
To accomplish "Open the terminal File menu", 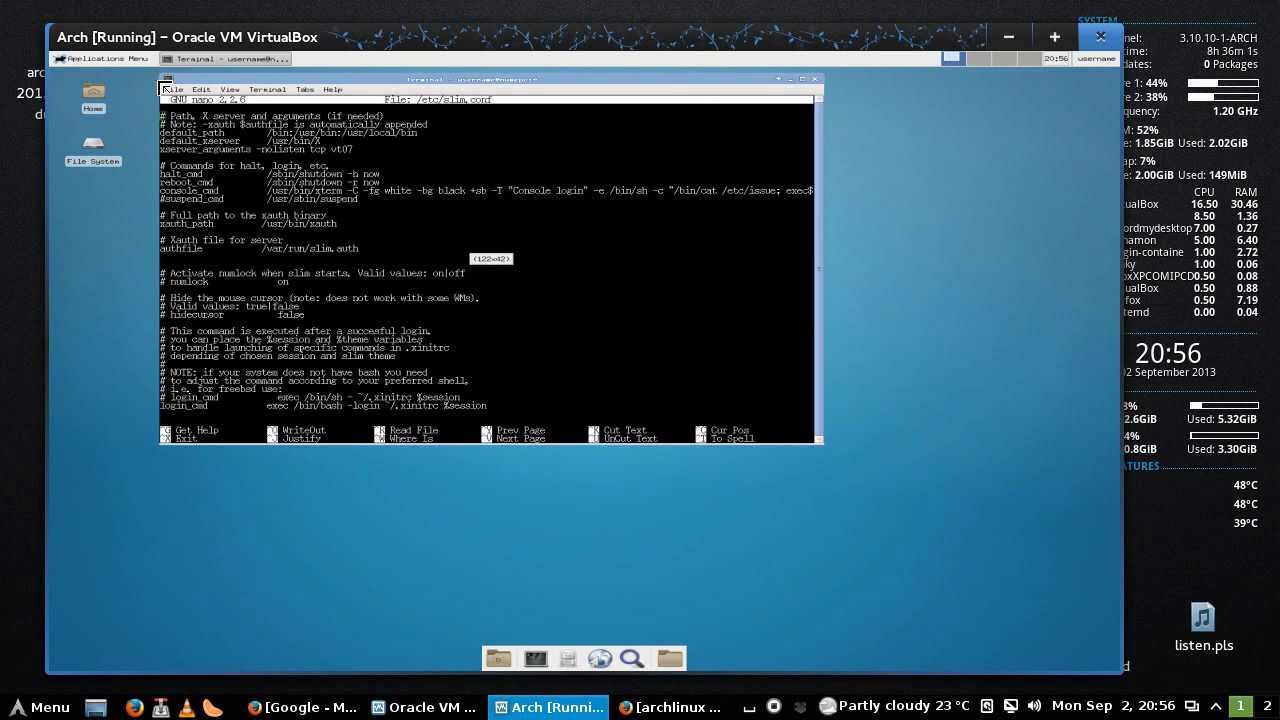I will point(174,90).
